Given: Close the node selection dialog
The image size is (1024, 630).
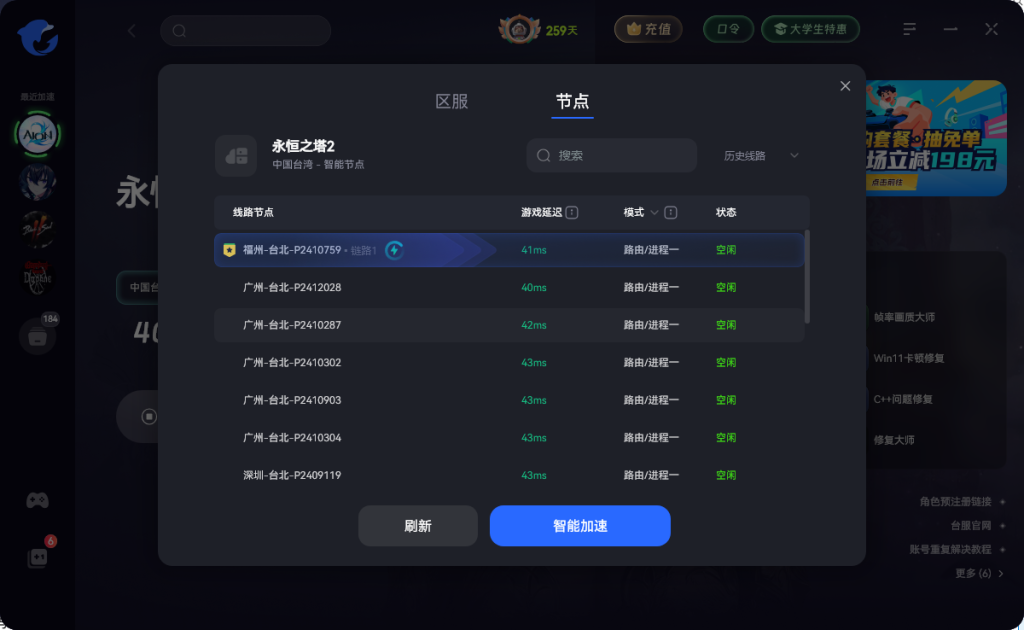Looking at the screenshot, I should click(x=845, y=86).
